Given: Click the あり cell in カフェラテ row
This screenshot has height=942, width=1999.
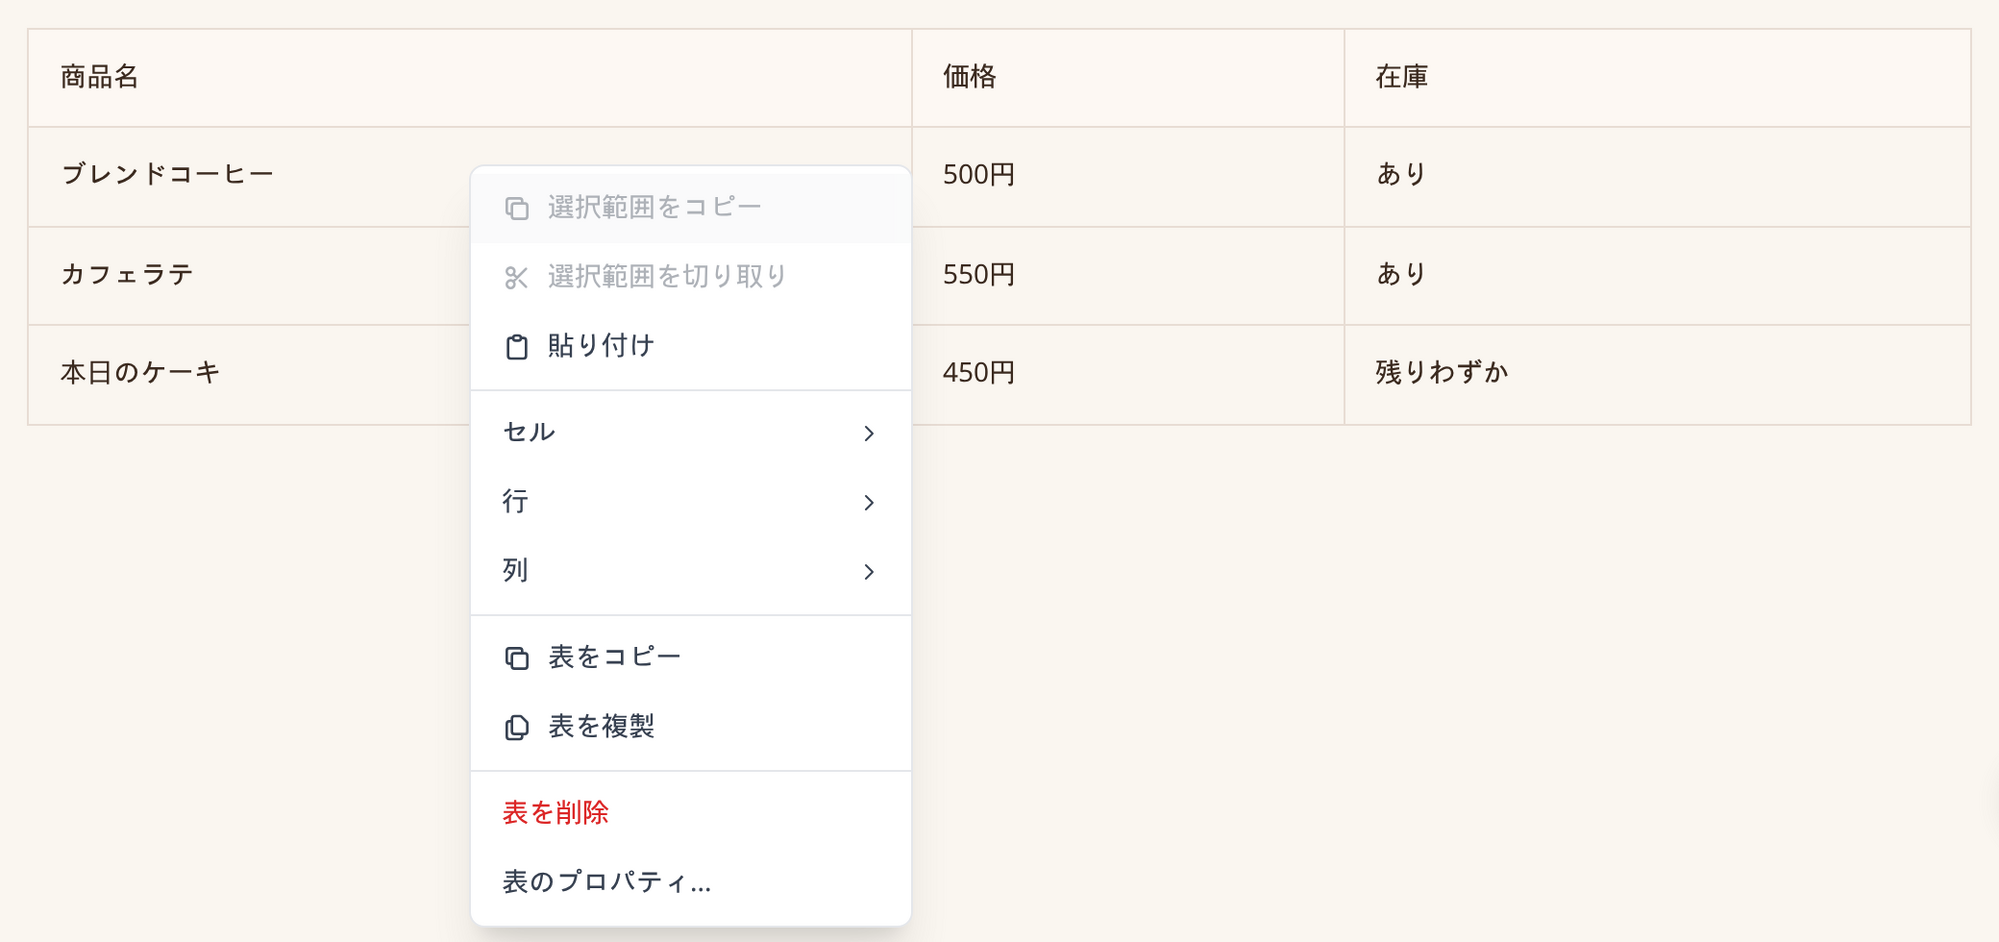Looking at the screenshot, I should coord(1657,276).
